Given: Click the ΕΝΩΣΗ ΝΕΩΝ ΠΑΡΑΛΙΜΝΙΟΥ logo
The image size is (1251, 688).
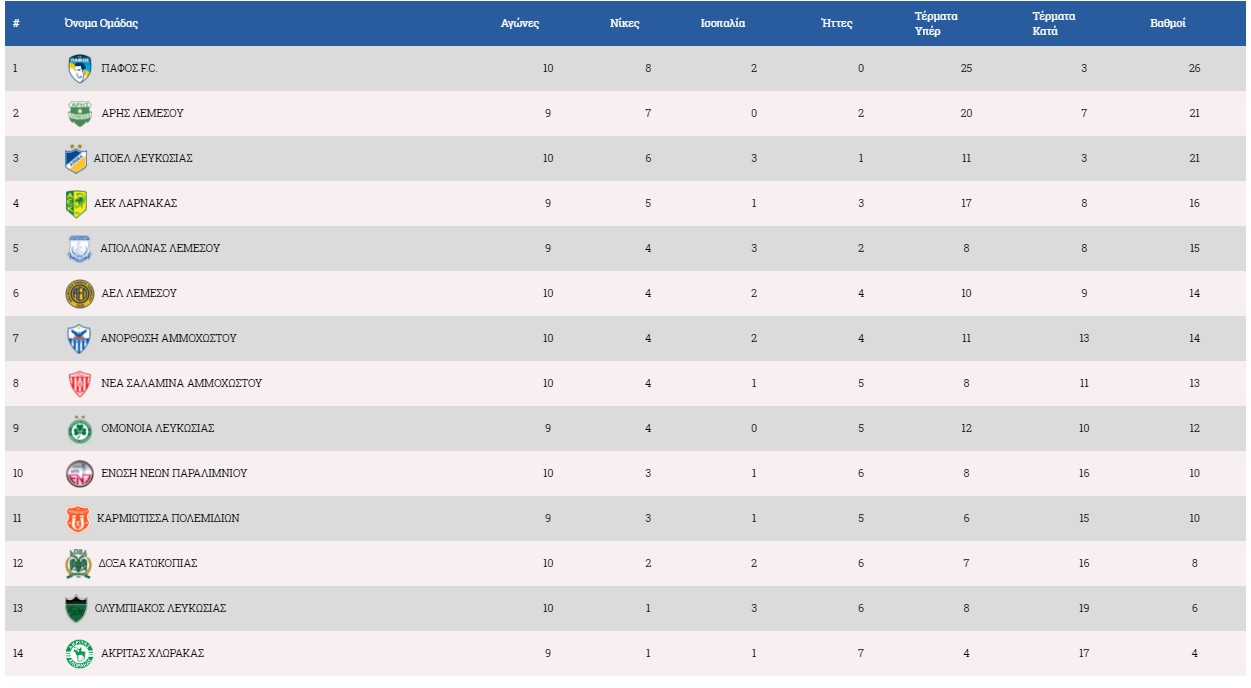Looking at the screenshot, I should click(x=79, y=473).
